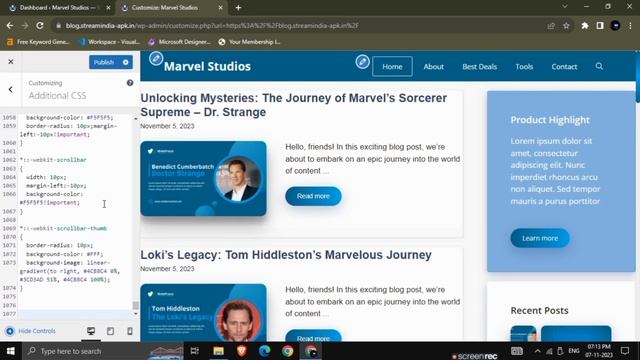This screenshot has height=360, width=640.
Task: Show hidden system tray icons
Action: point(537,351)
